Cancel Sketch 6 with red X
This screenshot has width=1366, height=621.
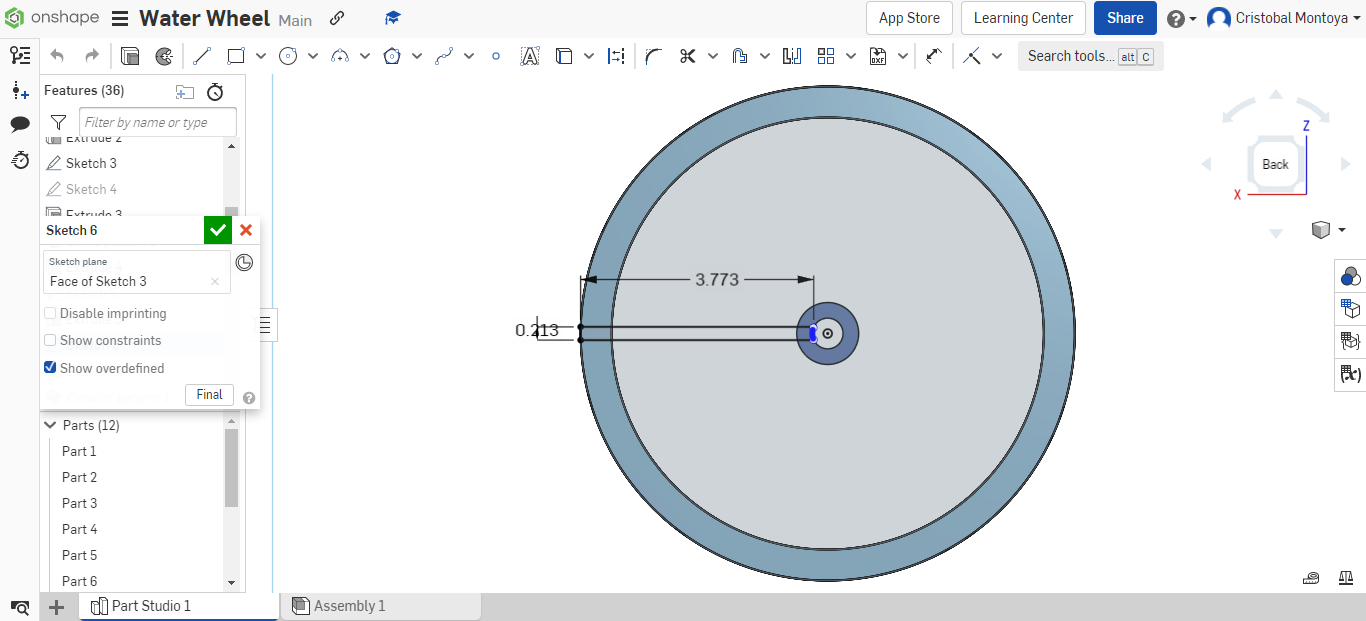point(246,230)
